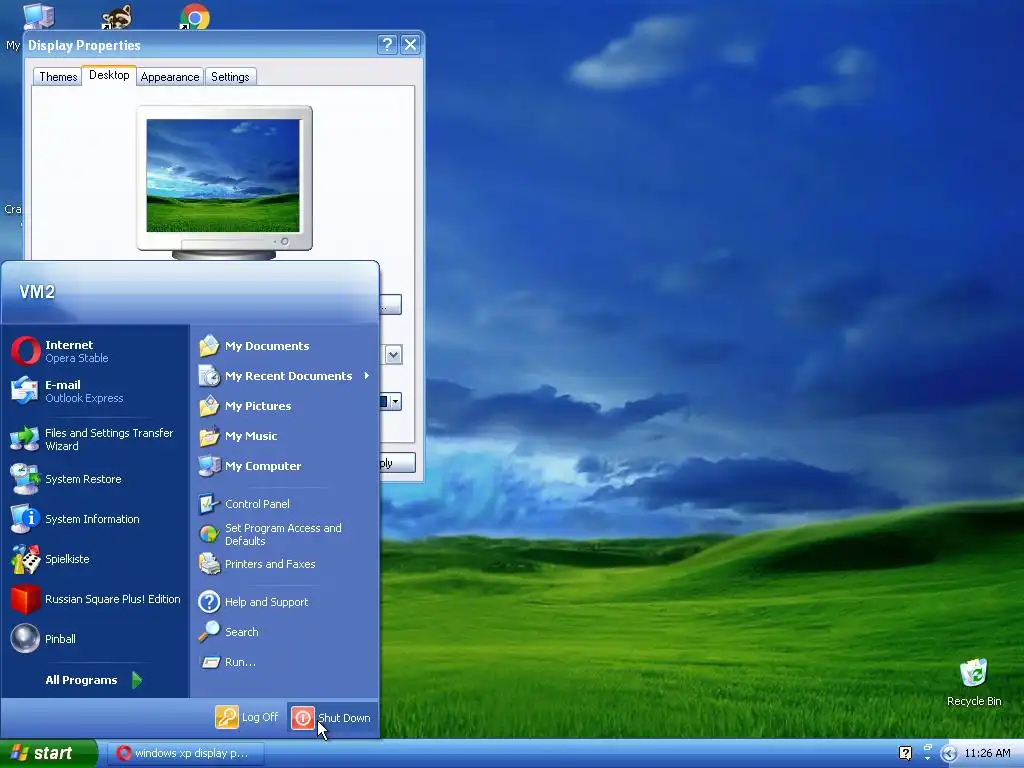1024x768 pixels.
Task: Open Help and Support
Action: click(x=285, y=602)
